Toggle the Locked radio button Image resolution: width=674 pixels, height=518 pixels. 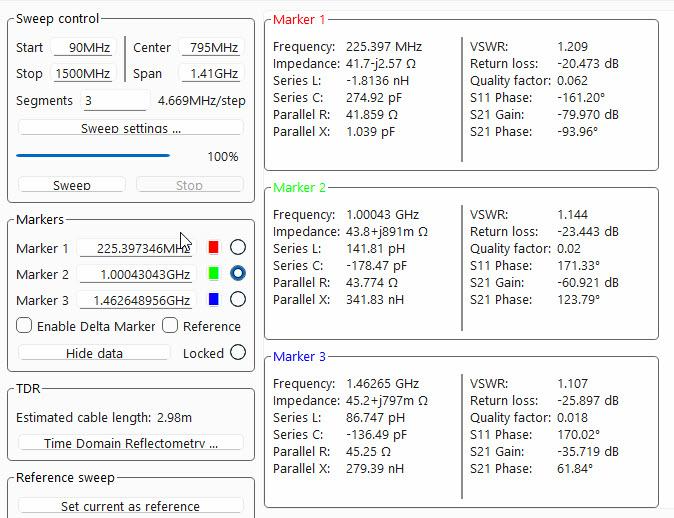tap(238, 352)
